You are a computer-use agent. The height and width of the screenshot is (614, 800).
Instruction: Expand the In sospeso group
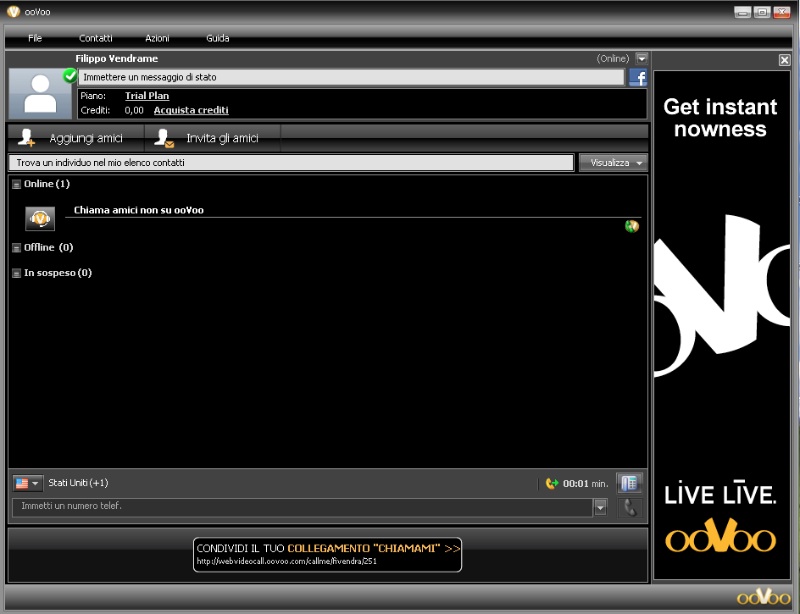click(x=16, y=273)
